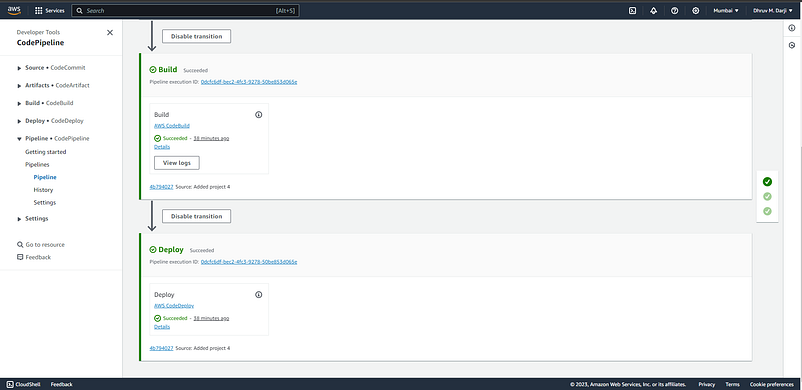Open the History page in sidebar

point(43,190)
